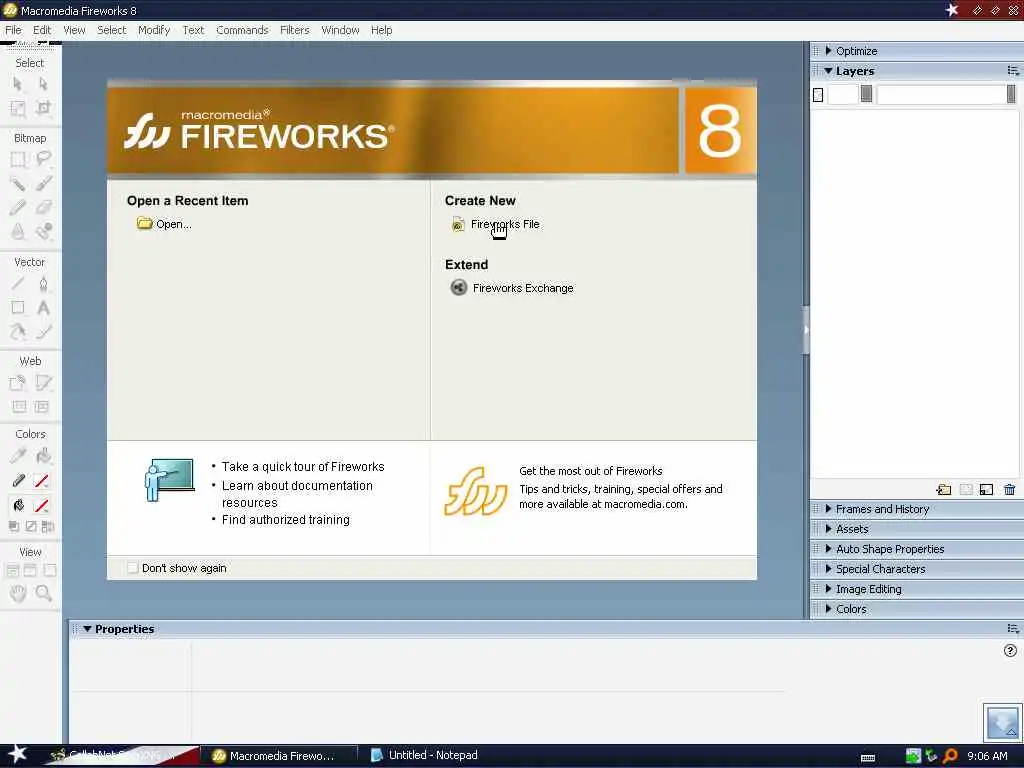Open the Edit menu
1024x768 pixels.
coord(42,30)
